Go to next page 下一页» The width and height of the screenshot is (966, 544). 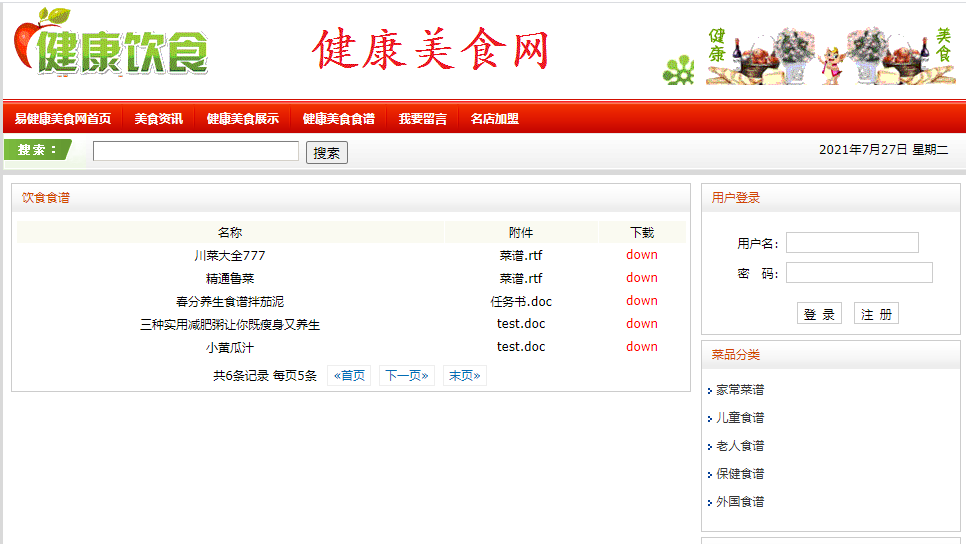pos(407,375)
